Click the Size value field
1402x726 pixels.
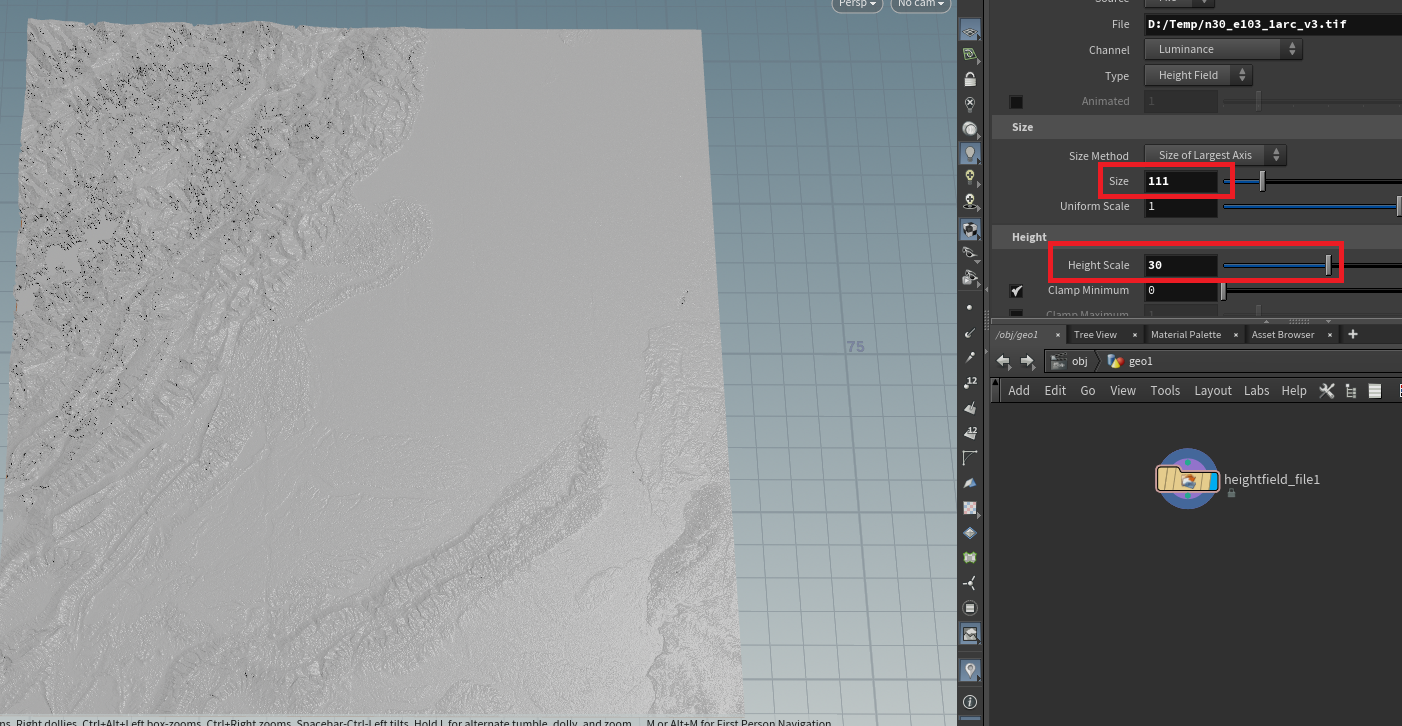1181,181
